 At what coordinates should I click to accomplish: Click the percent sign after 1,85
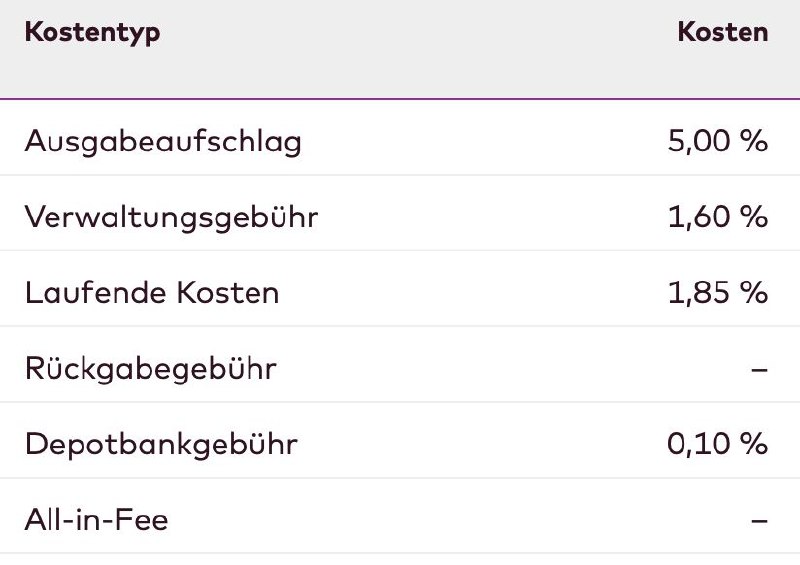point(753,293)
